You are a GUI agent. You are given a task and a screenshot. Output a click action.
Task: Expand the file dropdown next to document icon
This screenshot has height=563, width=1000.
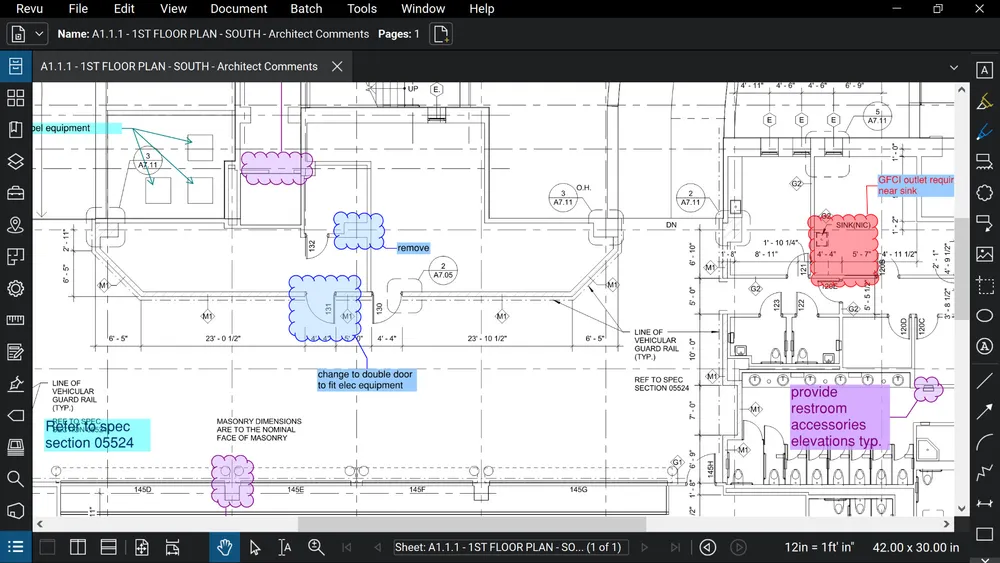(x=40, y=34)
